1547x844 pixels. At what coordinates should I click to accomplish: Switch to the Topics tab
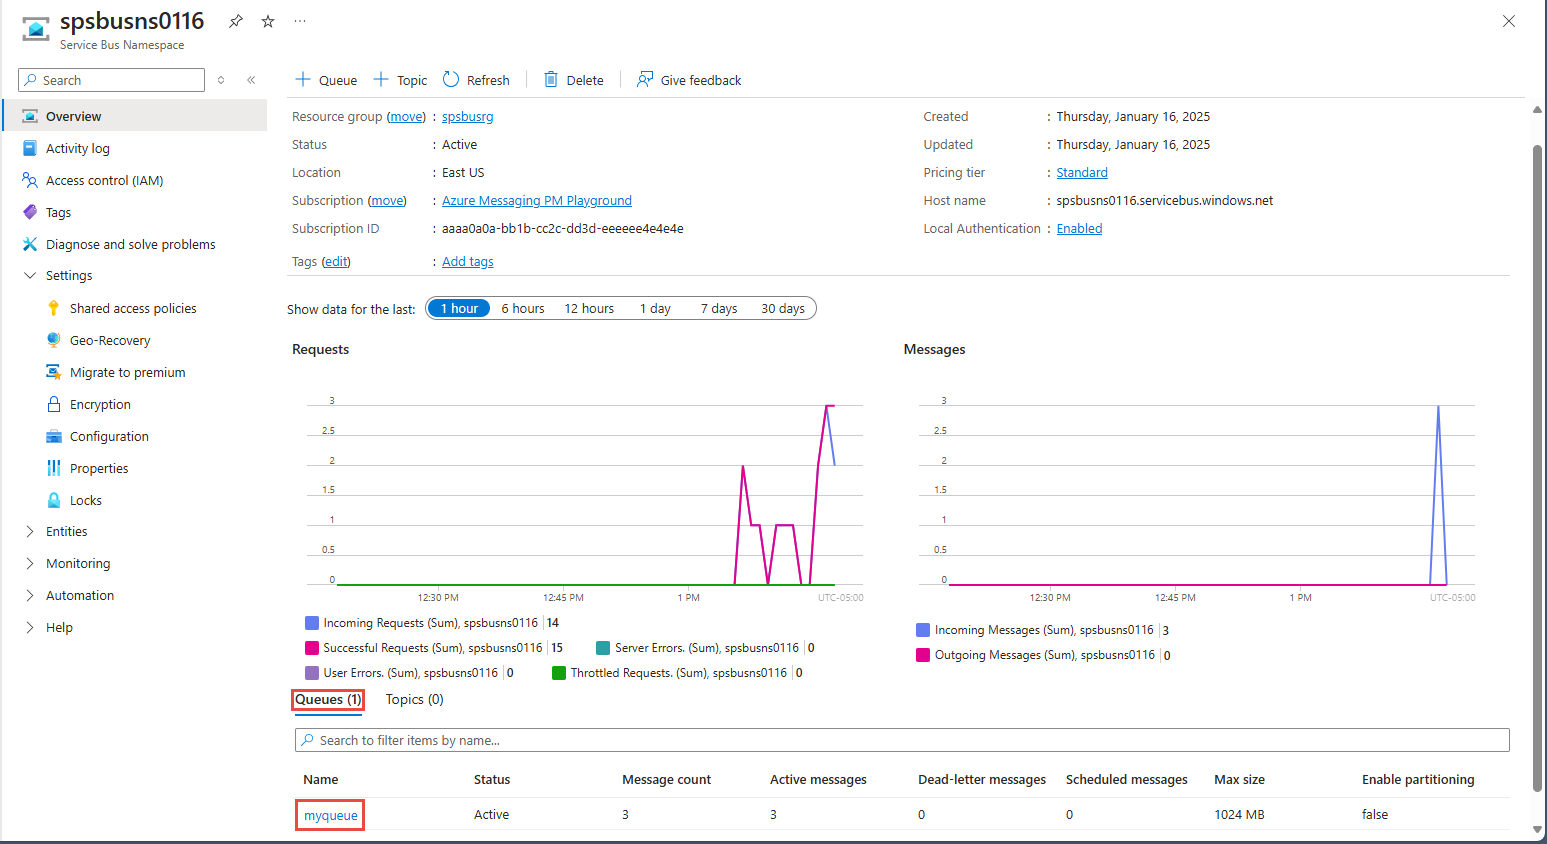(413, 699)
